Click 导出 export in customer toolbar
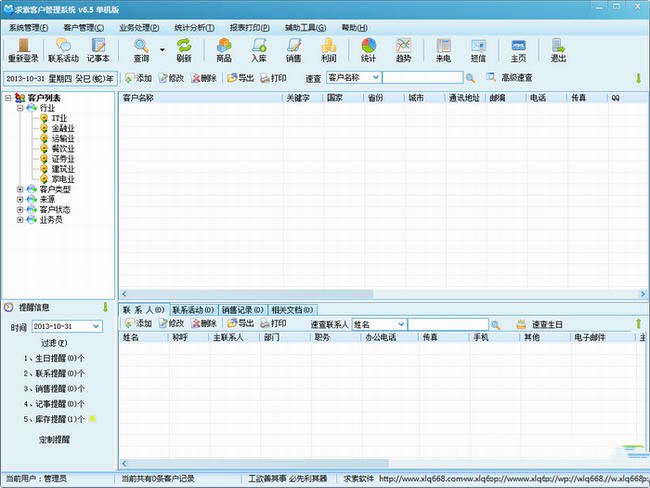This screenshot has height=488, width=650. tap(240, 78)
